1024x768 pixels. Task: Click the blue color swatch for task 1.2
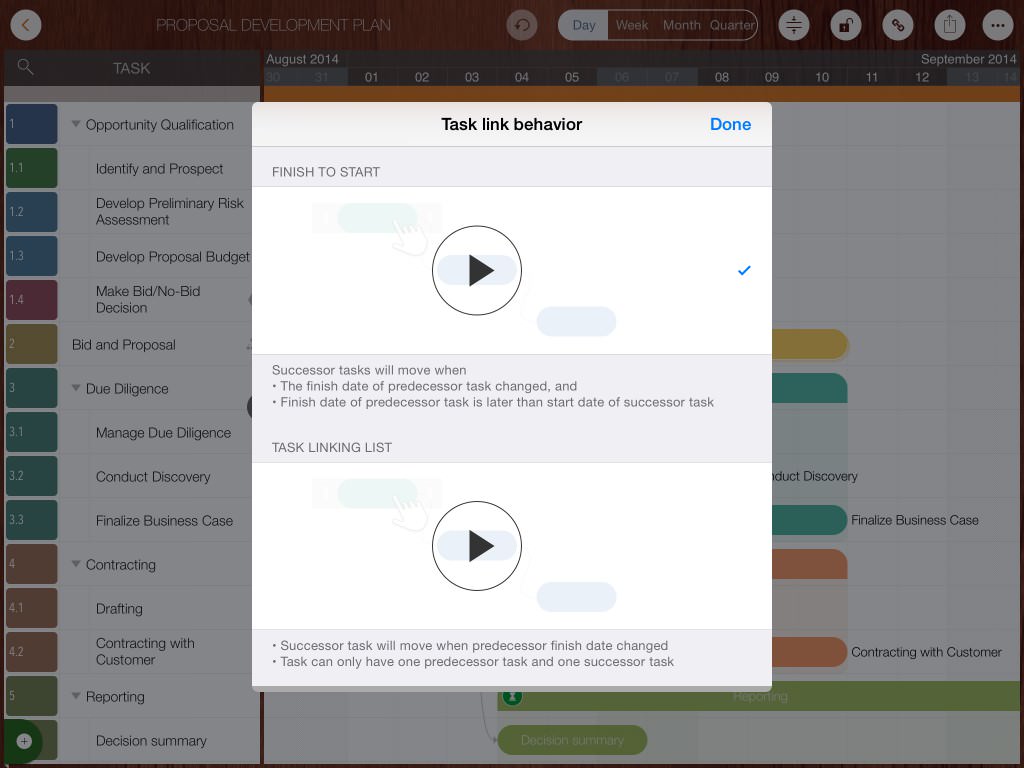[32, 212]
